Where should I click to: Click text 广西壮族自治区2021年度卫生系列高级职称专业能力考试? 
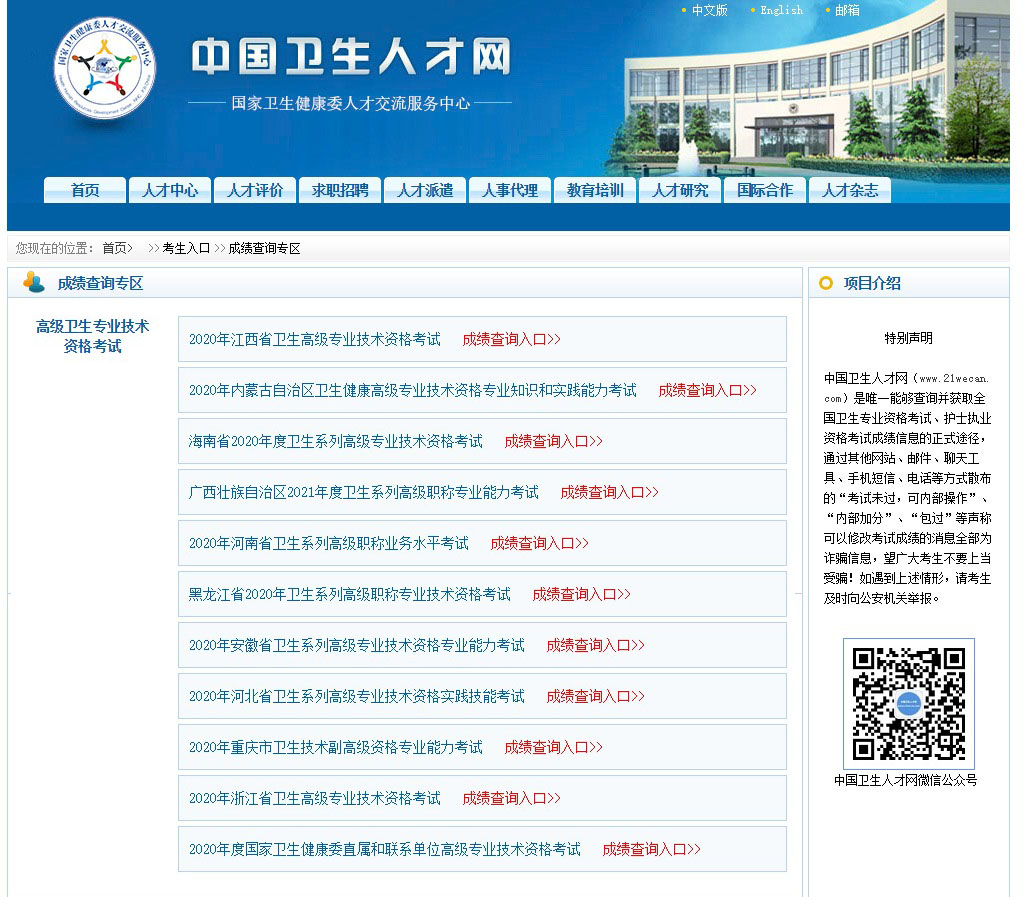[364, 492]
